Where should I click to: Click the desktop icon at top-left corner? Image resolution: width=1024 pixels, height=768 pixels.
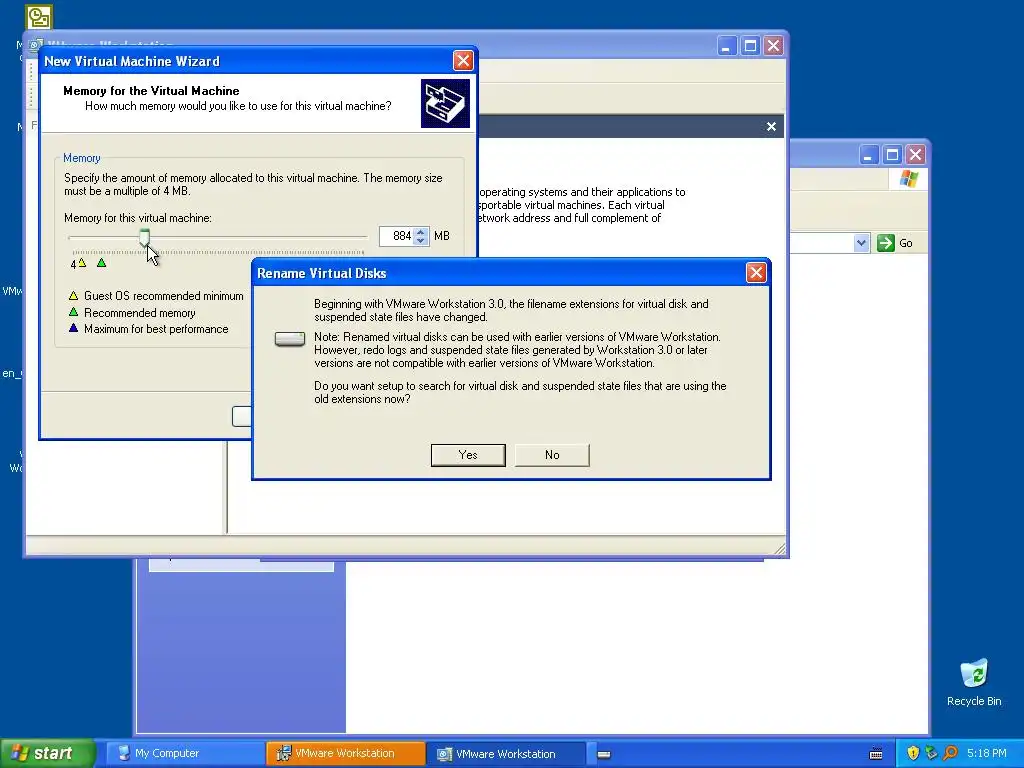(39, 17)
